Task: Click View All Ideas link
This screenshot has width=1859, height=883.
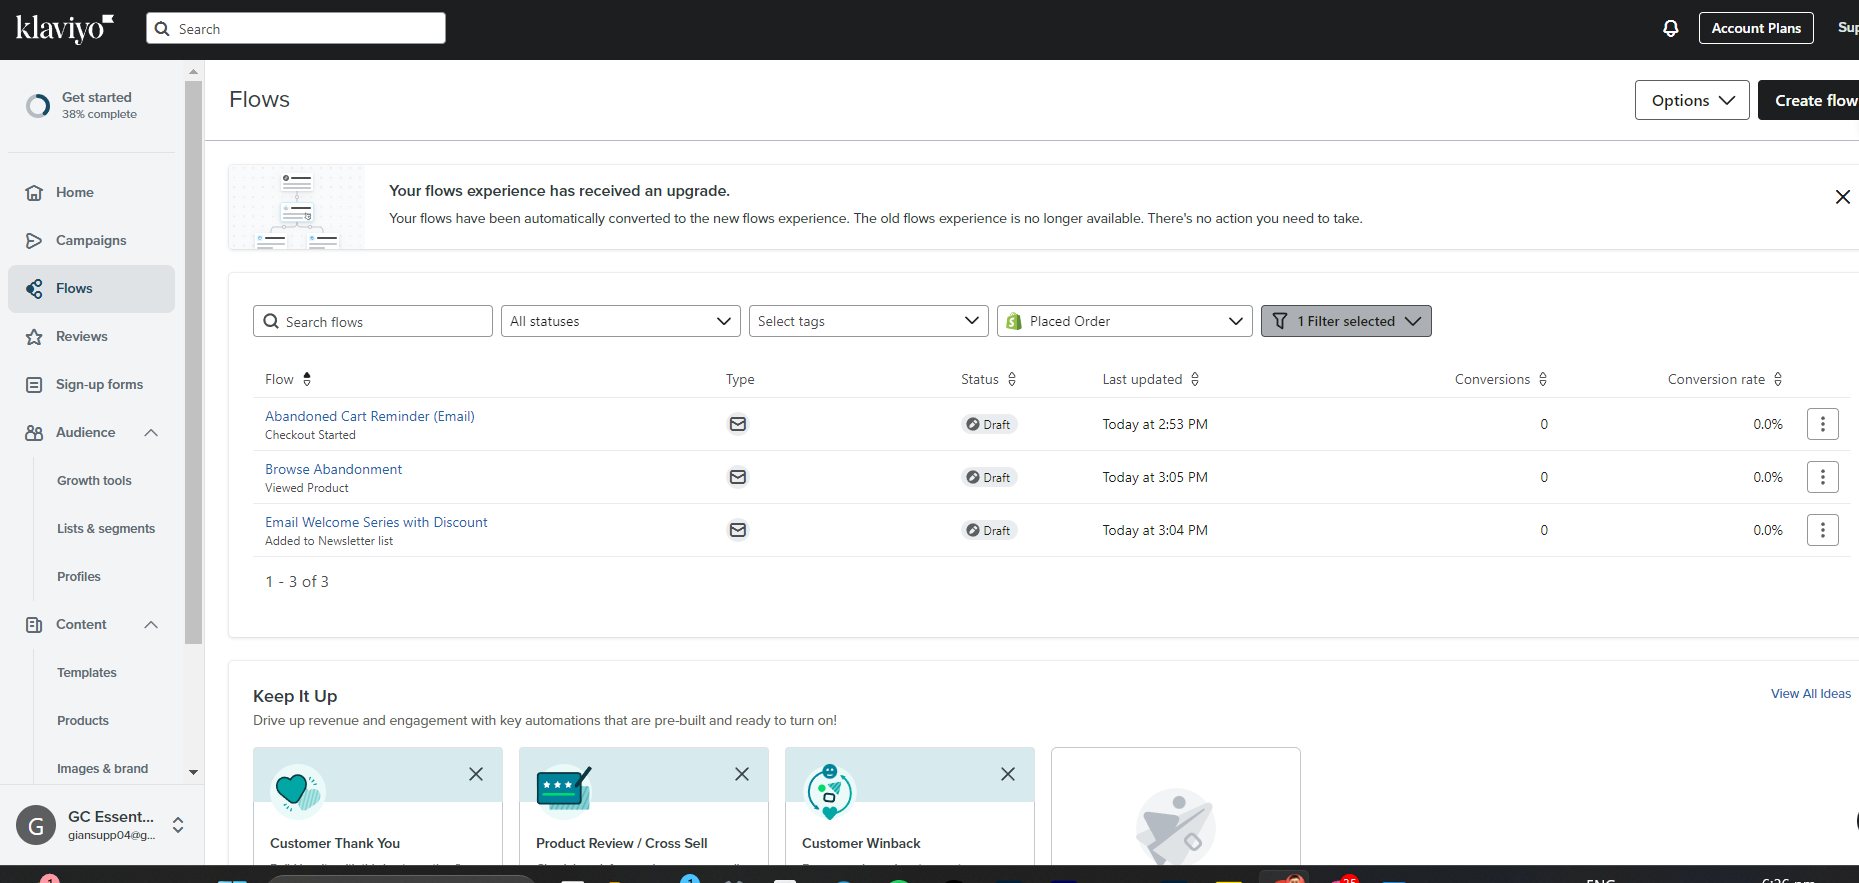Action: [1810, 694]
